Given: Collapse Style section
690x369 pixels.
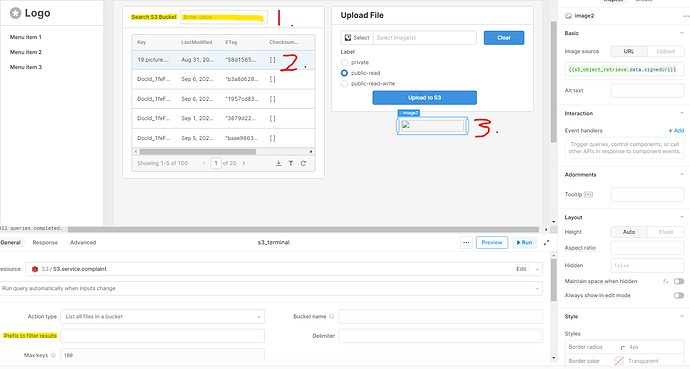Looking at the screenshot, I should tap(681, 317).
